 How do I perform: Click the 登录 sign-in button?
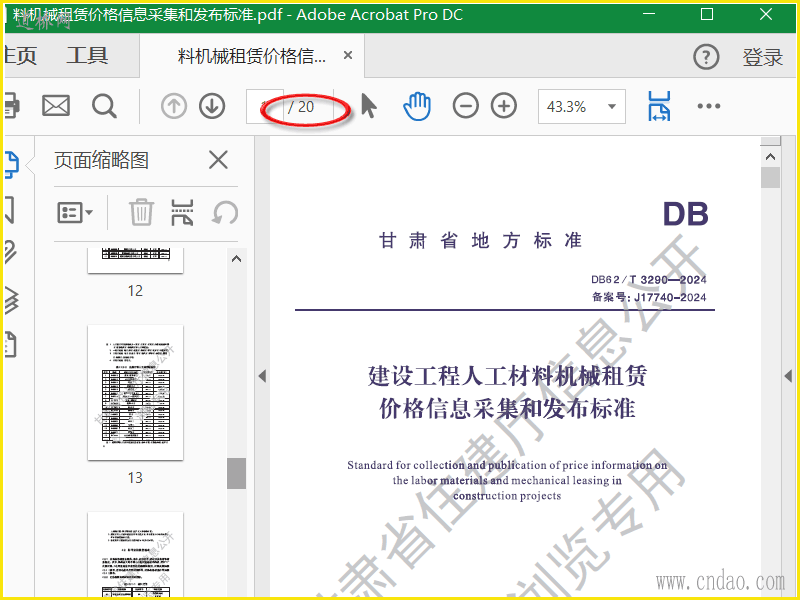click(762, 57)
